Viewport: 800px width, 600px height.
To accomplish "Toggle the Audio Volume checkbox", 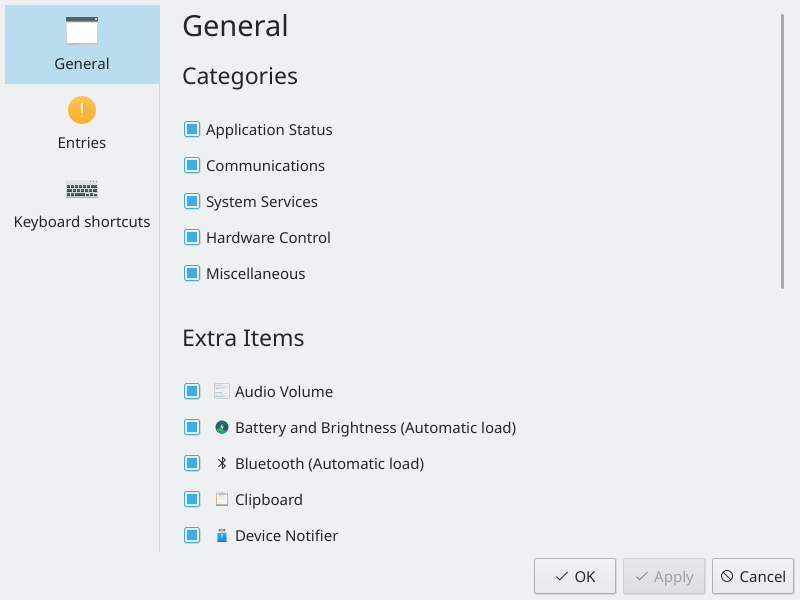I will (191, 391).
